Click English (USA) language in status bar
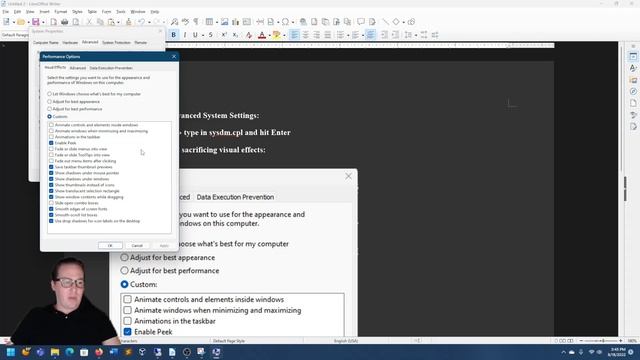The image size is (640, 360). (346, 340)
